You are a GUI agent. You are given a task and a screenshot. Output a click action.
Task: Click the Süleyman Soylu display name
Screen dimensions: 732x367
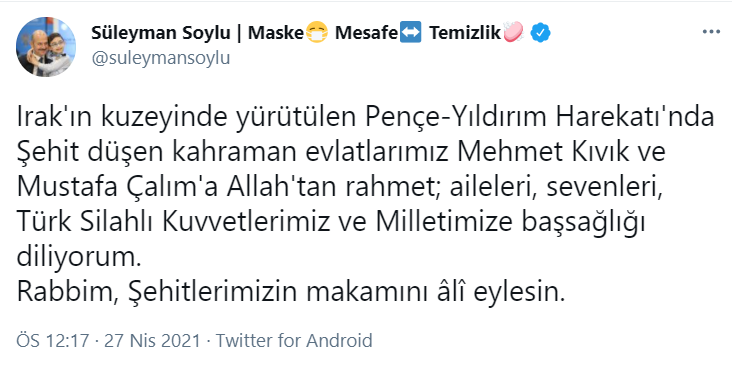161,33
